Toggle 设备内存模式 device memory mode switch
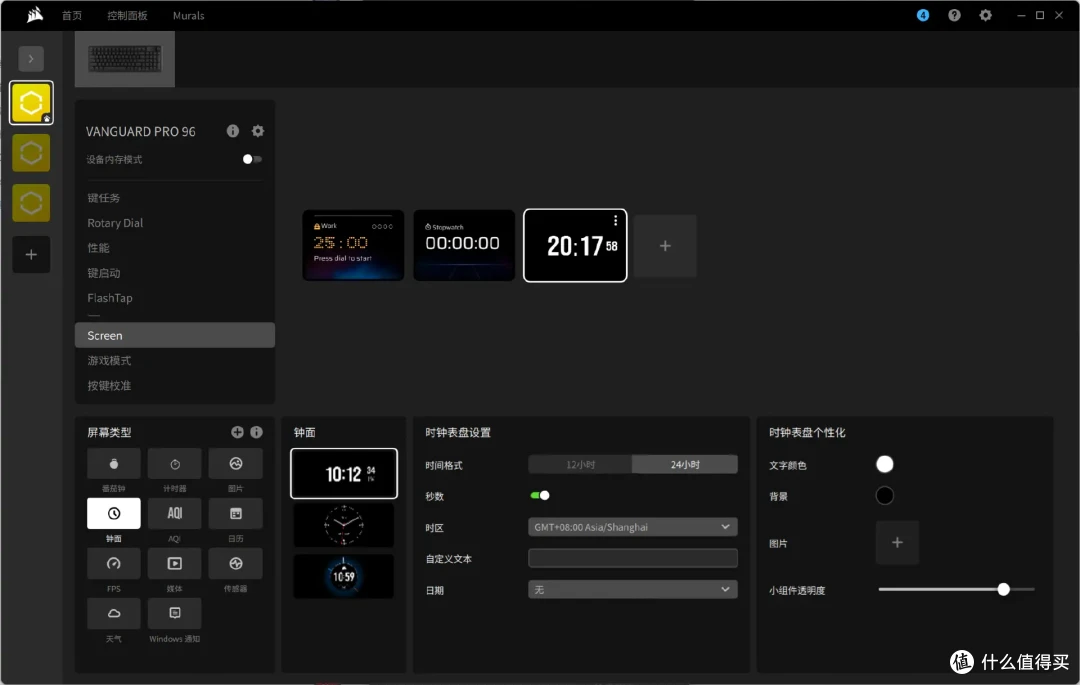The width and height of the screenshot is (1080, 685). (252, 159)
